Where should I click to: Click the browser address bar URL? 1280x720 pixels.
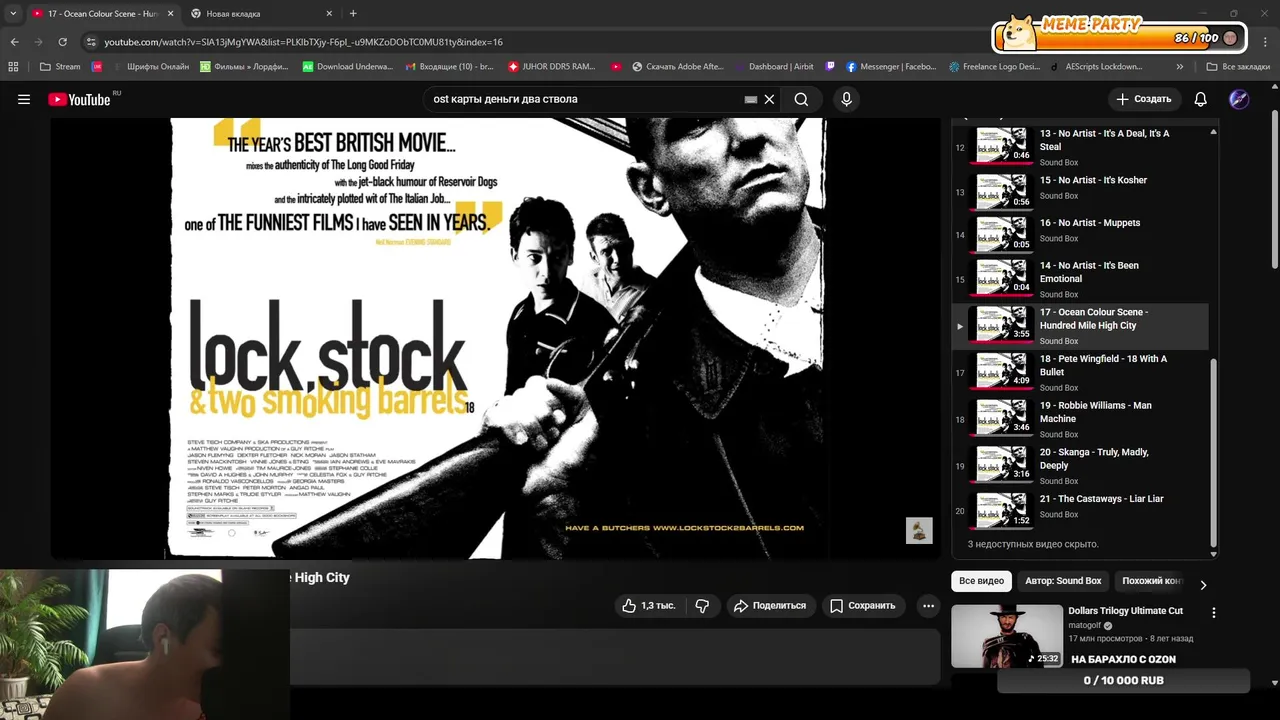coord(303,42)
